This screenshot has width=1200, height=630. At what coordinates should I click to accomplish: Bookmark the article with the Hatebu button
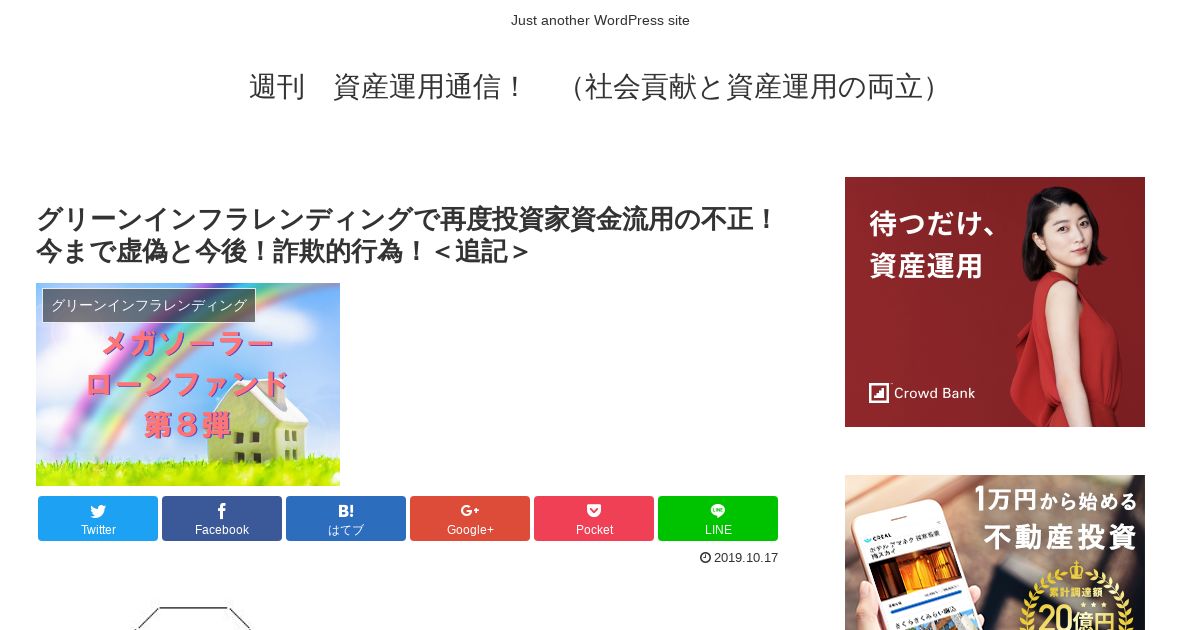point(346,518)
